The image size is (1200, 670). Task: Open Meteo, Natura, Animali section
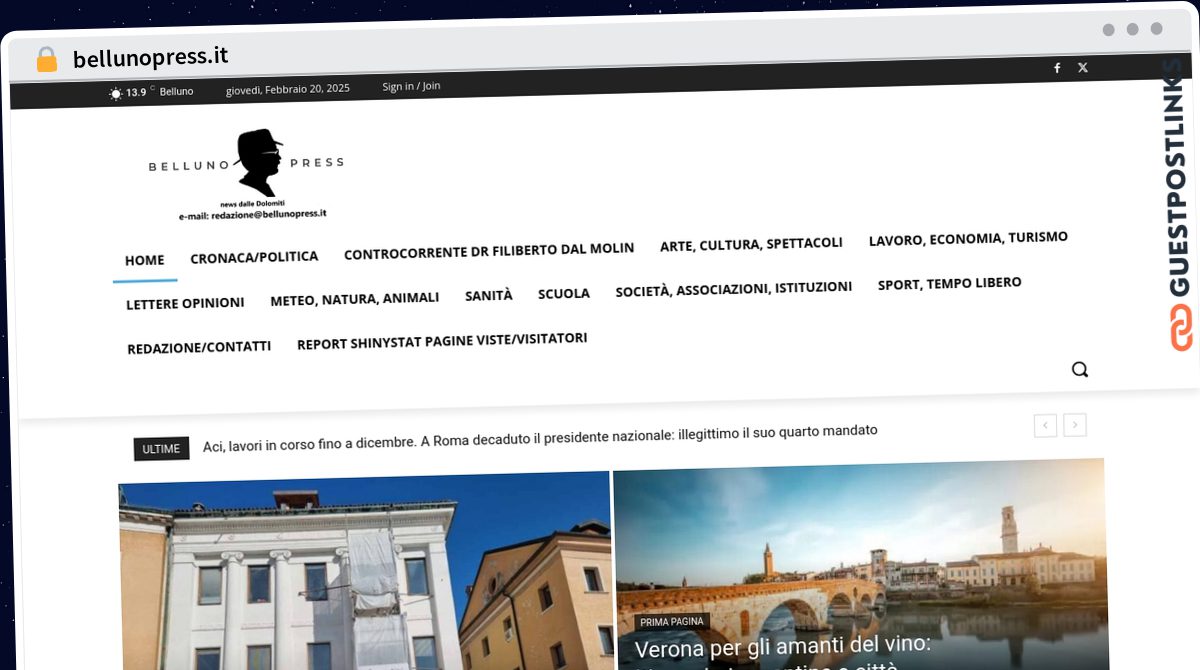355,298
